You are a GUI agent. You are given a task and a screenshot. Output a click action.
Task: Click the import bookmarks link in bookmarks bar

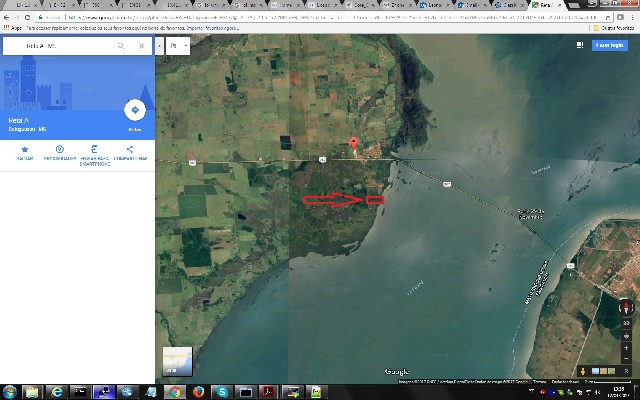[212, 28]
